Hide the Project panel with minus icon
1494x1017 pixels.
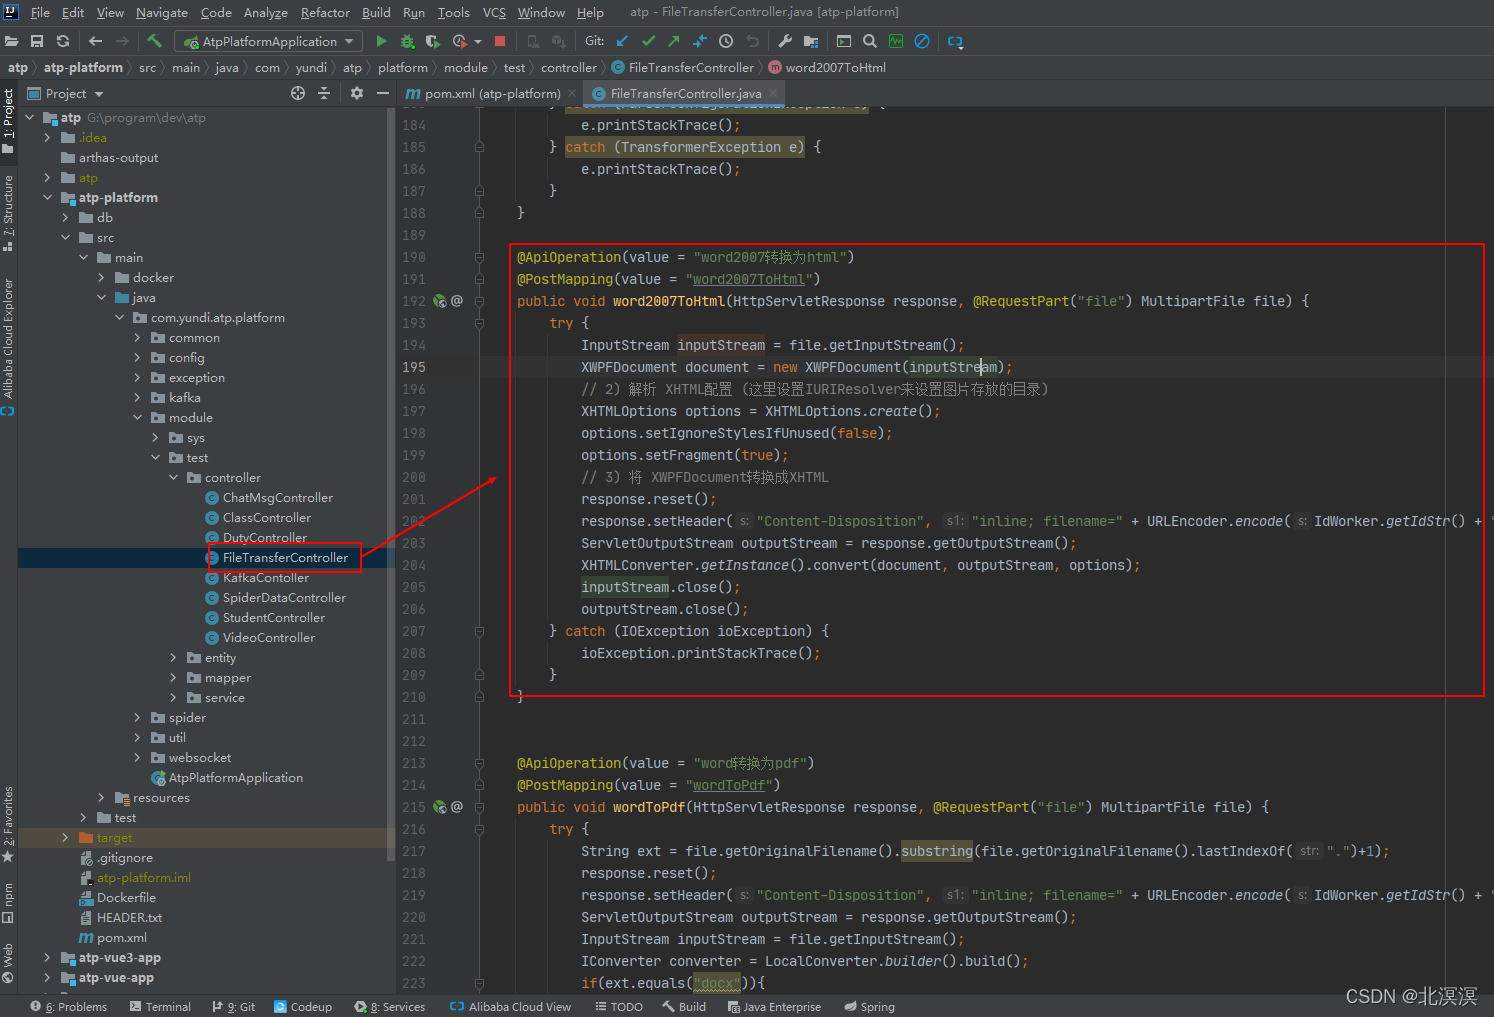(x=382, y=93)
